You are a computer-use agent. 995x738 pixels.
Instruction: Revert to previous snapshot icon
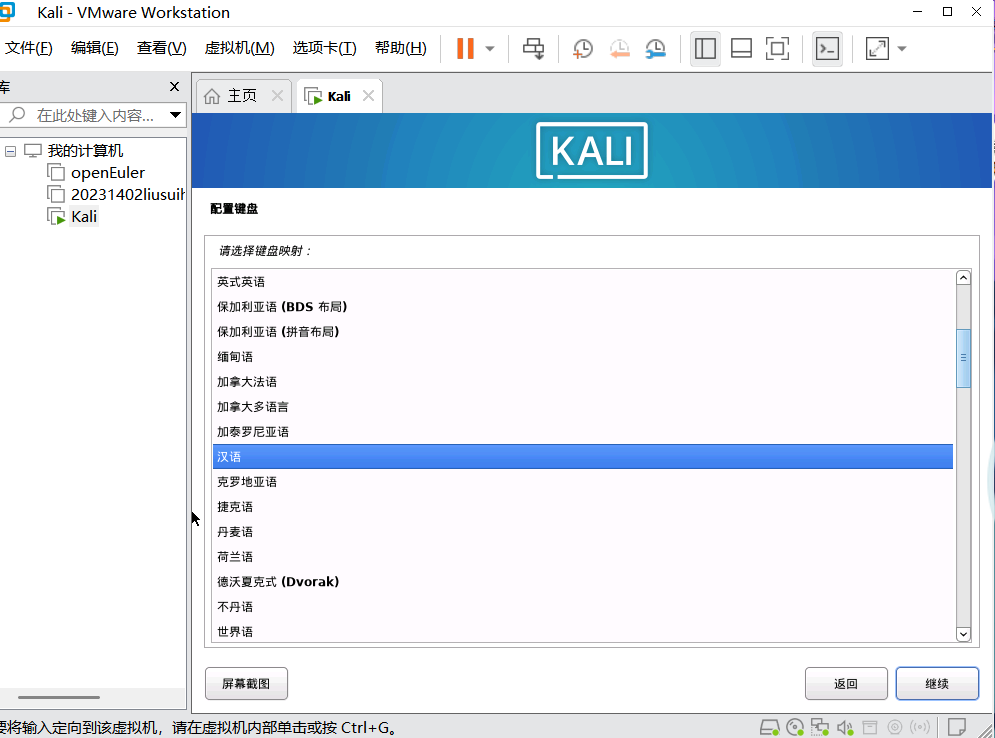[x=619, y=48]
